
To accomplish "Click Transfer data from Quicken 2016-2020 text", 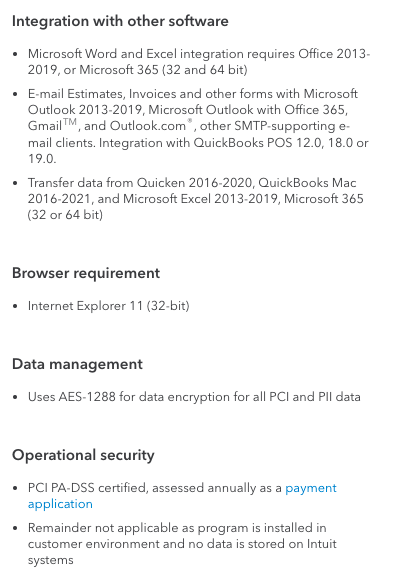I will point(141,183).
